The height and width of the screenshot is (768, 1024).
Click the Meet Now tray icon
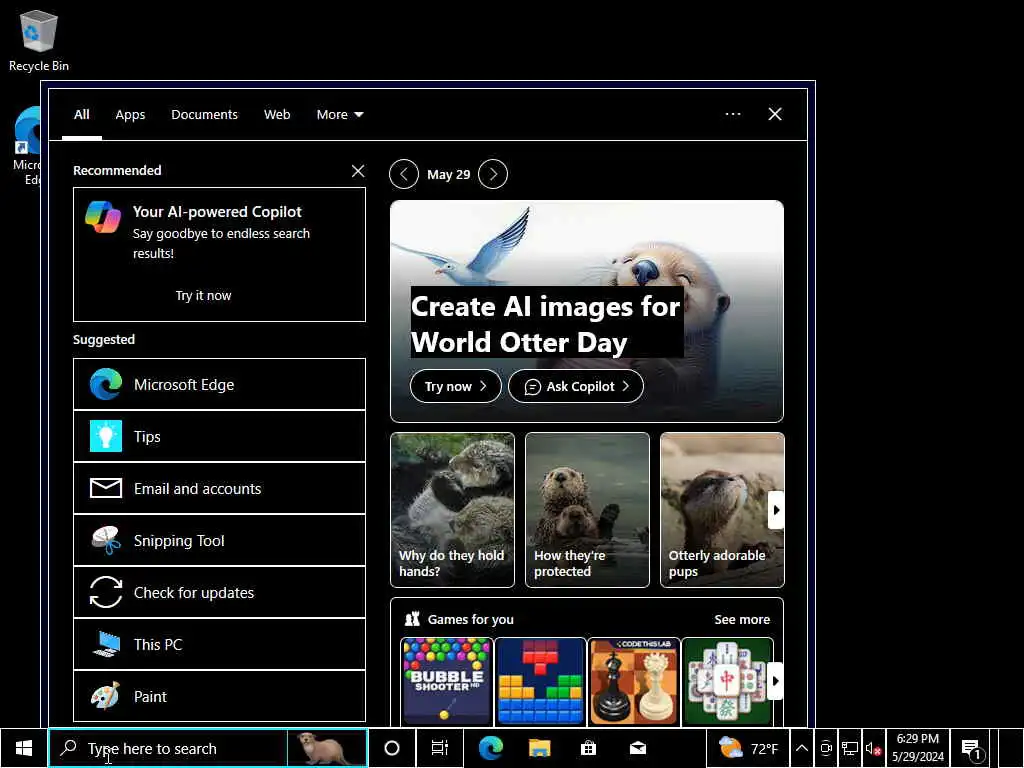(826, 748)
